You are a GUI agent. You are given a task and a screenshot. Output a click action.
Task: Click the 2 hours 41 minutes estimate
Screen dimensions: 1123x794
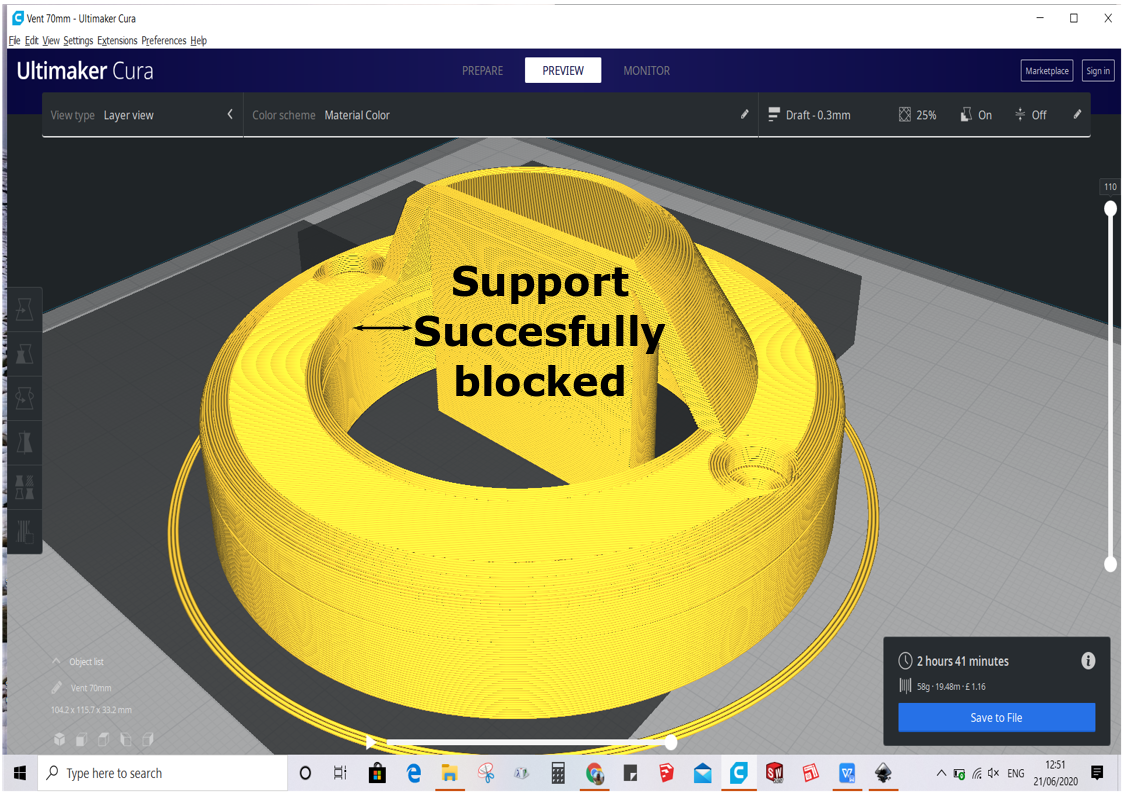(963, 661)
